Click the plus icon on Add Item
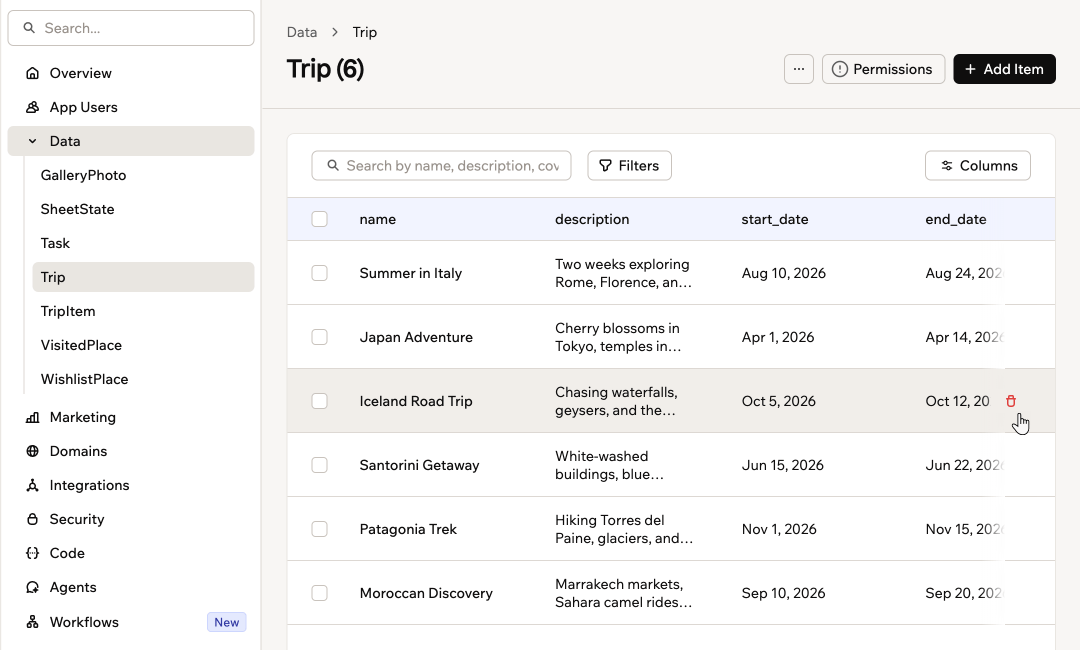 coord(970,69)
